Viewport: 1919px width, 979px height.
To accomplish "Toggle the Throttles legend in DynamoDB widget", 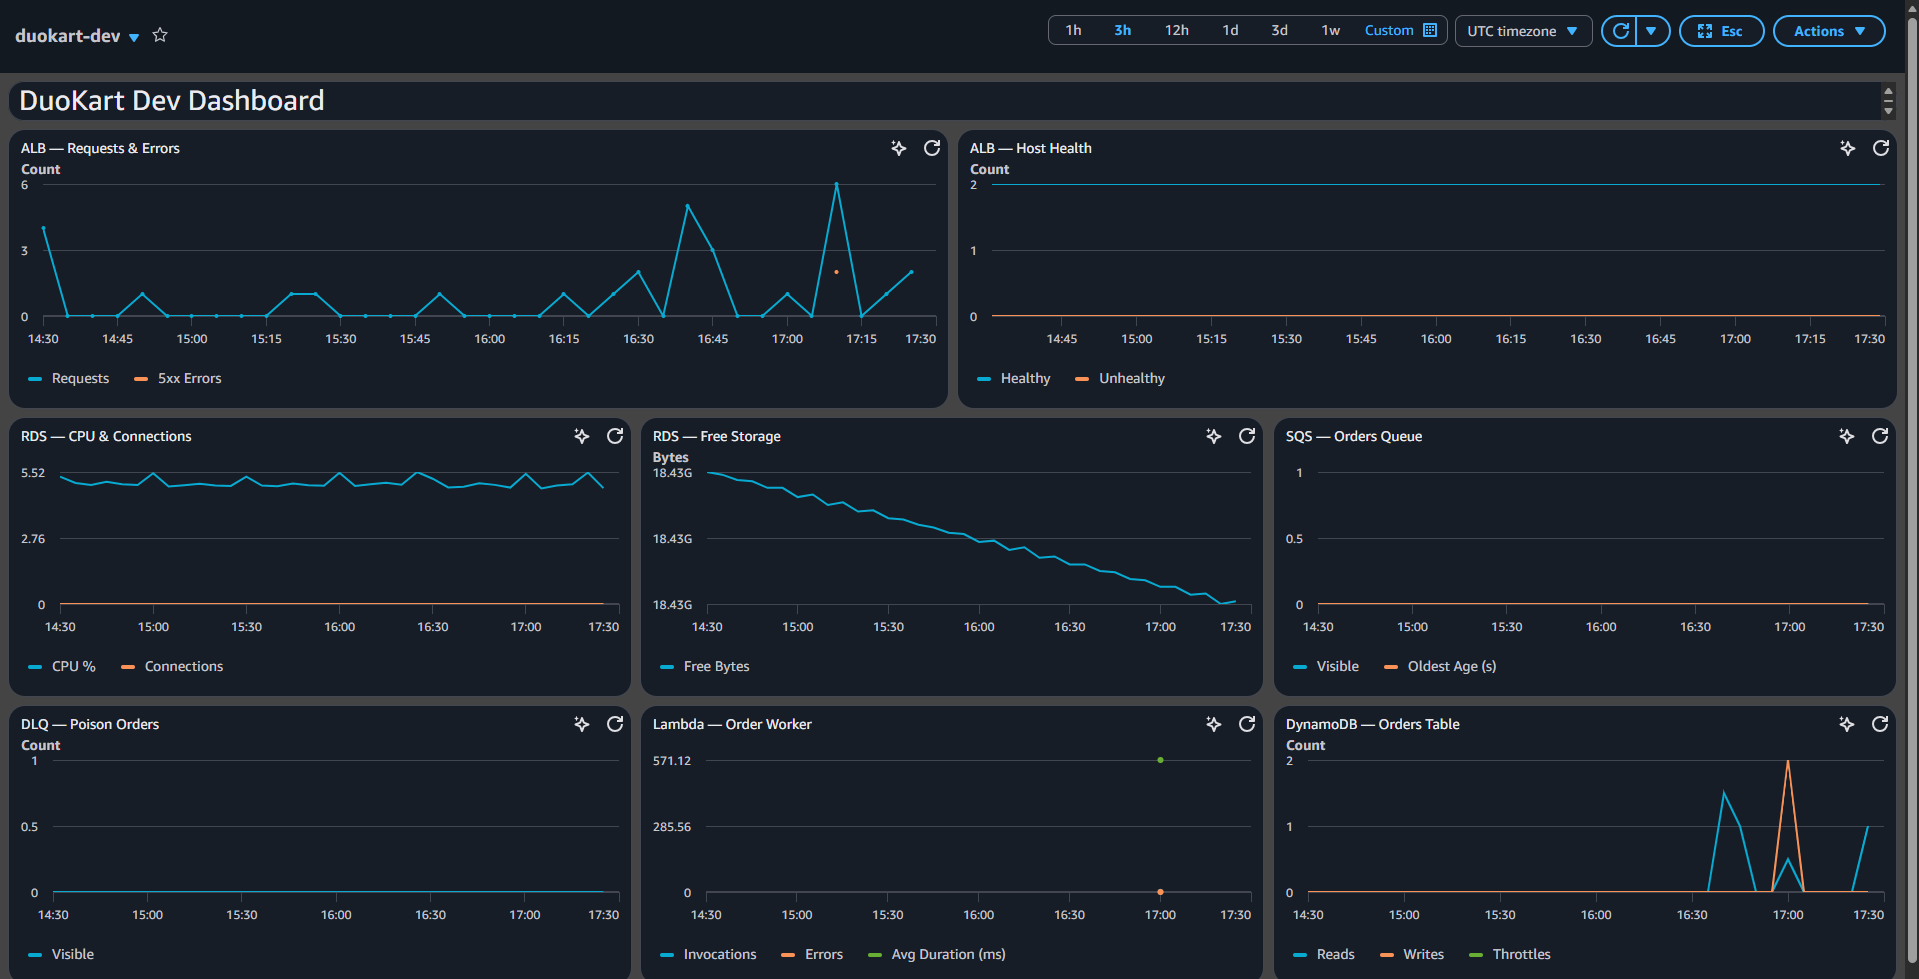I will [x=1510, y=954].
